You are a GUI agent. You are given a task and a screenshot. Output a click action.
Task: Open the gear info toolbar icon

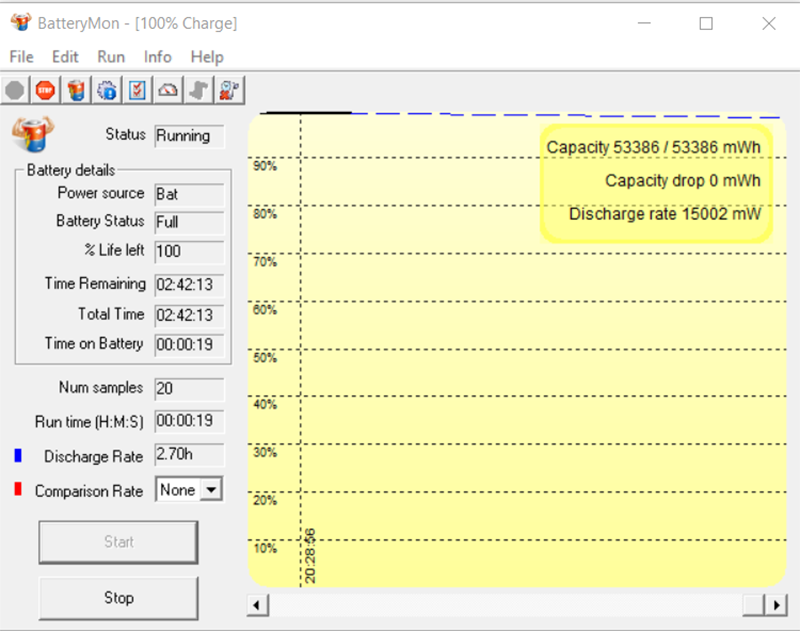pos(107,91)
